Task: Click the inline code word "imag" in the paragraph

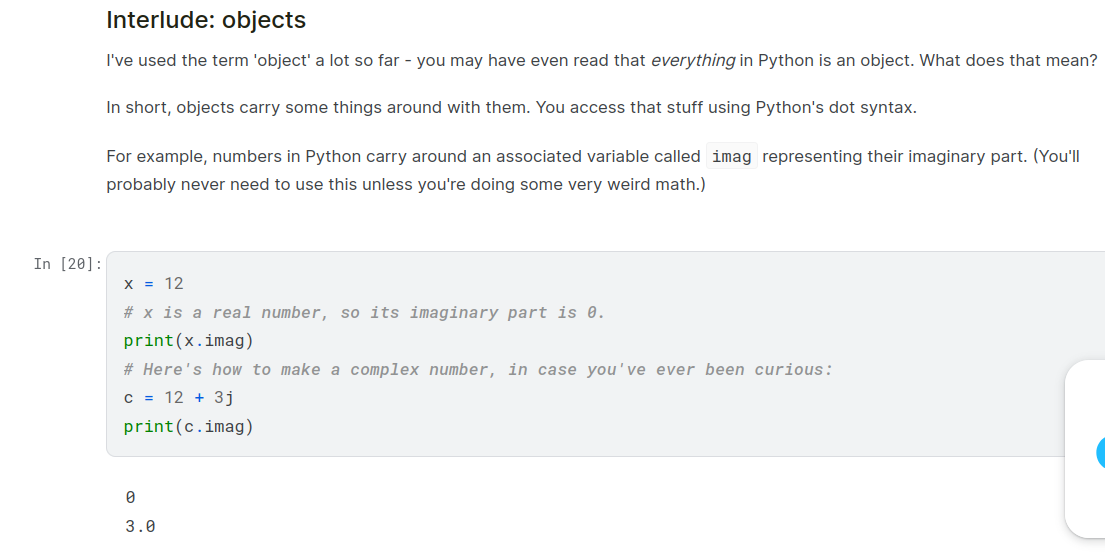Action: [x=731, y=157]
